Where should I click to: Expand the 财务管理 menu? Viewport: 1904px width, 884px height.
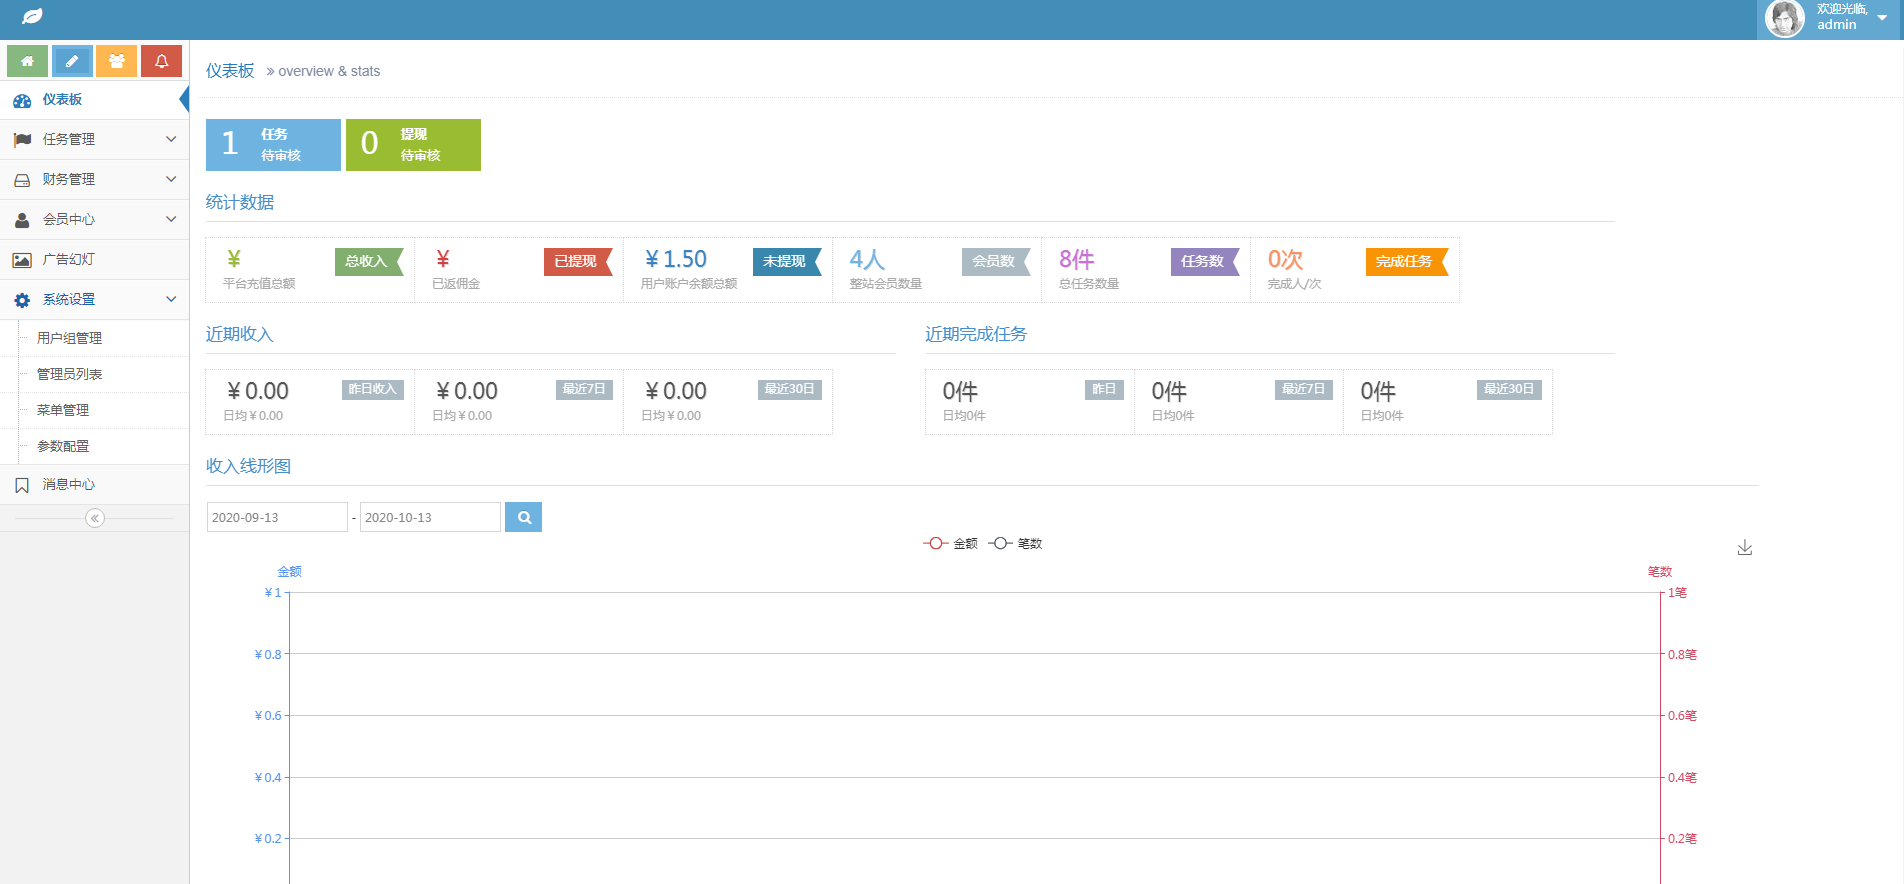94,179
